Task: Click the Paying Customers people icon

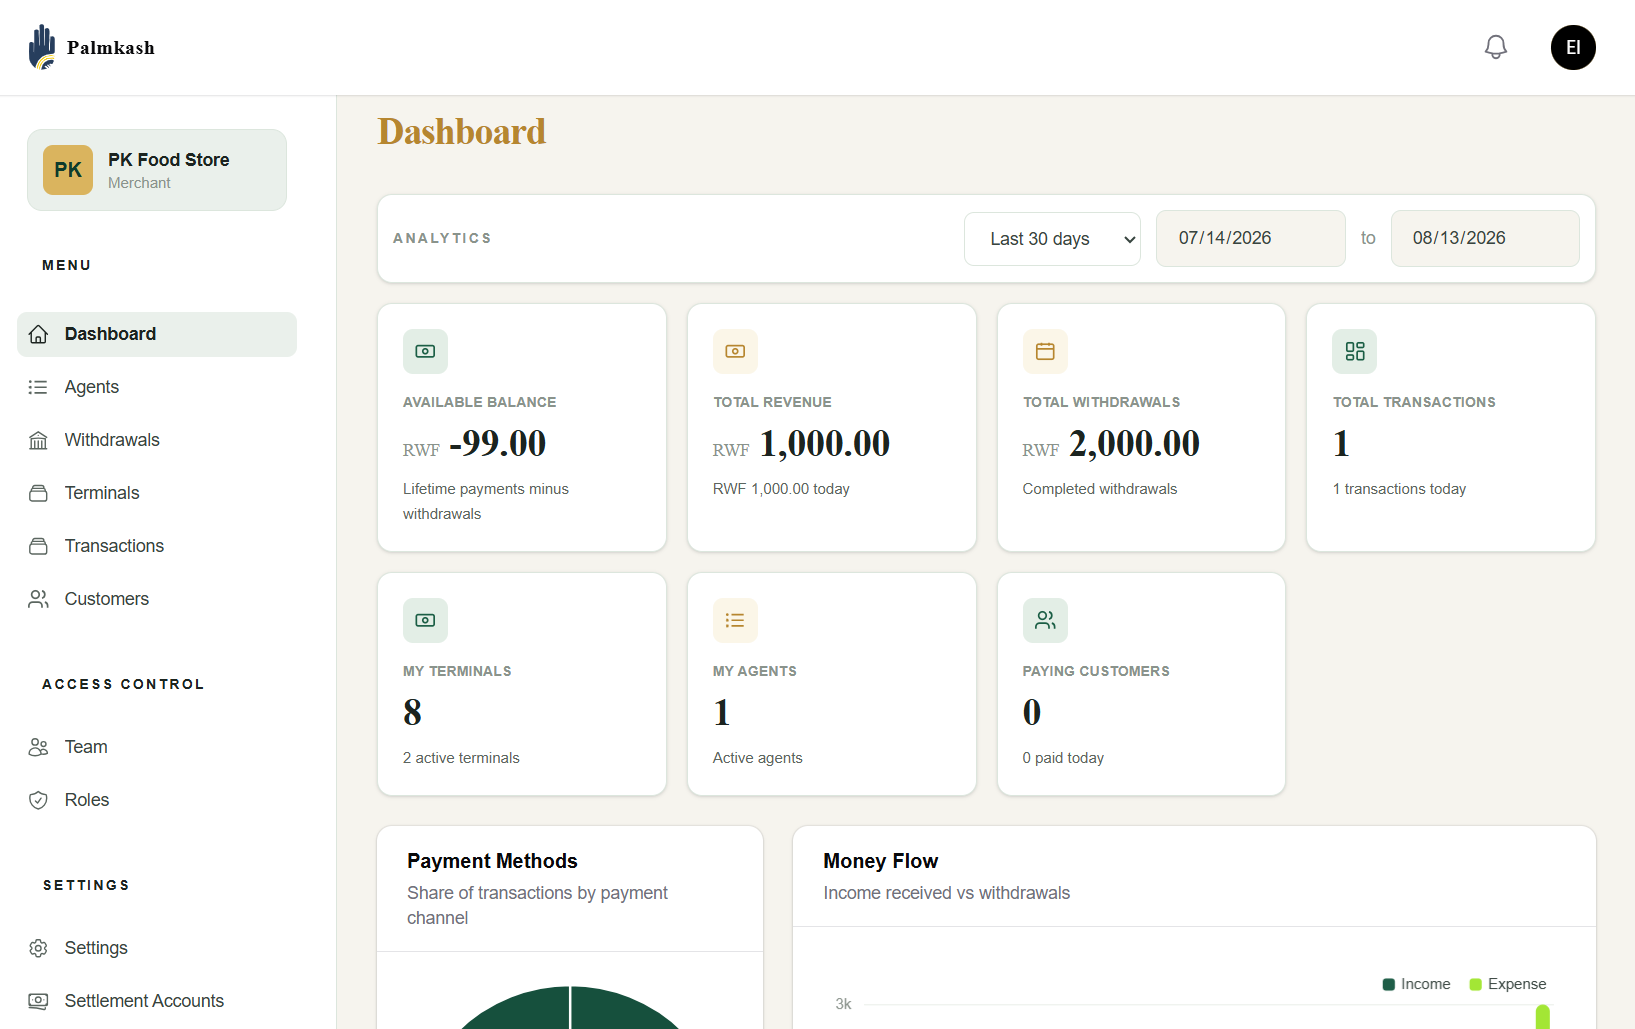Action: coord(1045,620)
